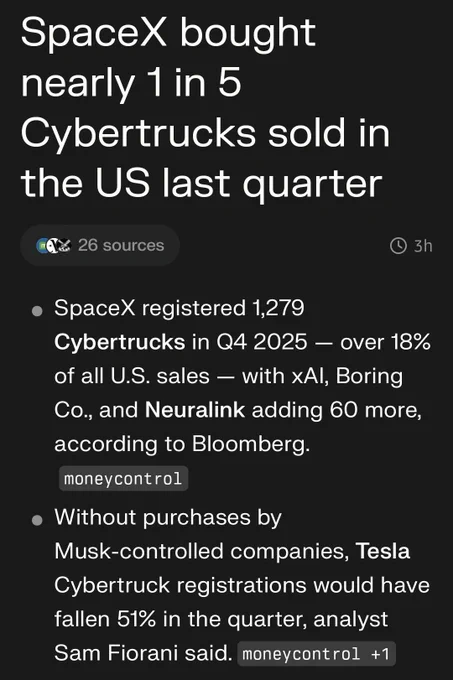This screenshot has height=680, width=453.
Task: Click the bold Tesla keyword
Action: (383, 551)
